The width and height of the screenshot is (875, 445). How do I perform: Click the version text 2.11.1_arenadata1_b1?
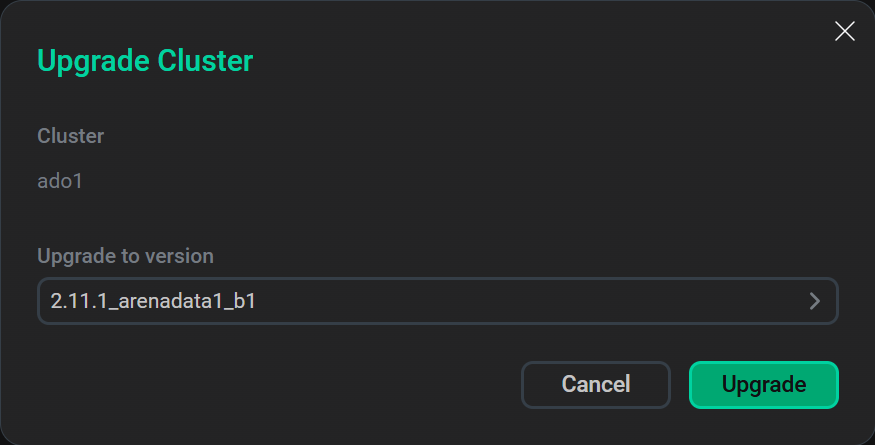153,301
